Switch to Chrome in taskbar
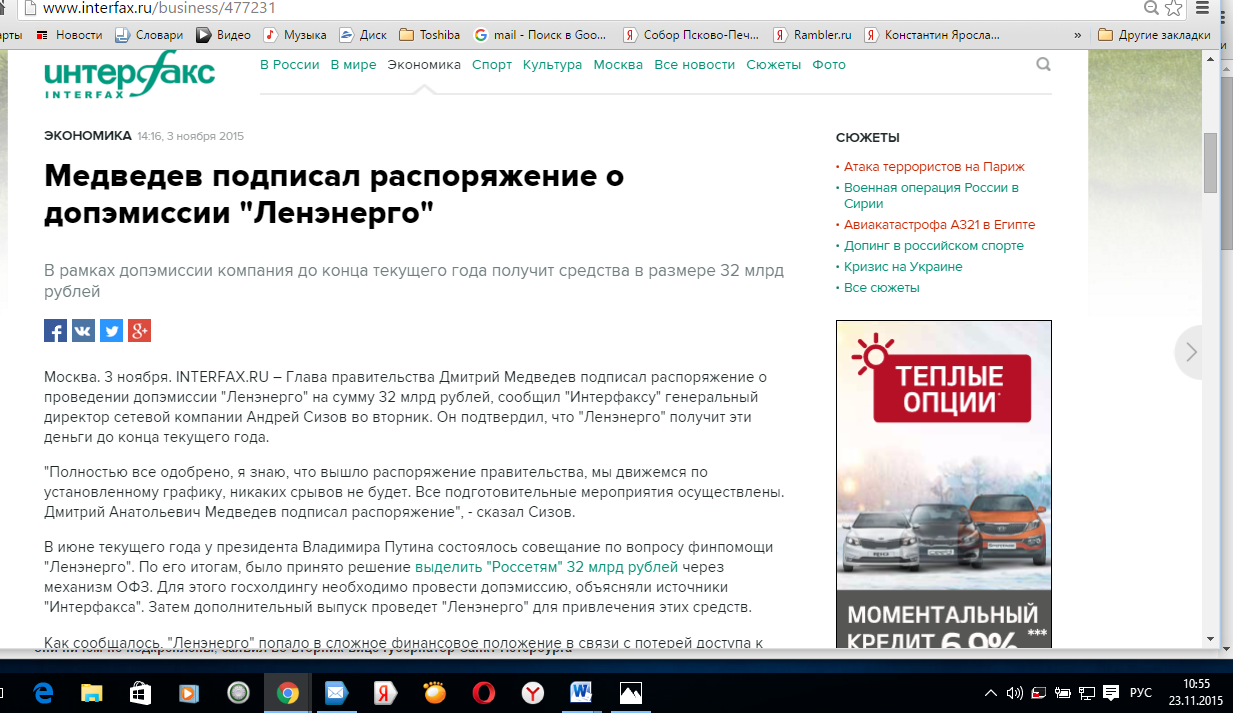Image resolution: width=1233 pixels, height=713 pixels. click(287, 692)
